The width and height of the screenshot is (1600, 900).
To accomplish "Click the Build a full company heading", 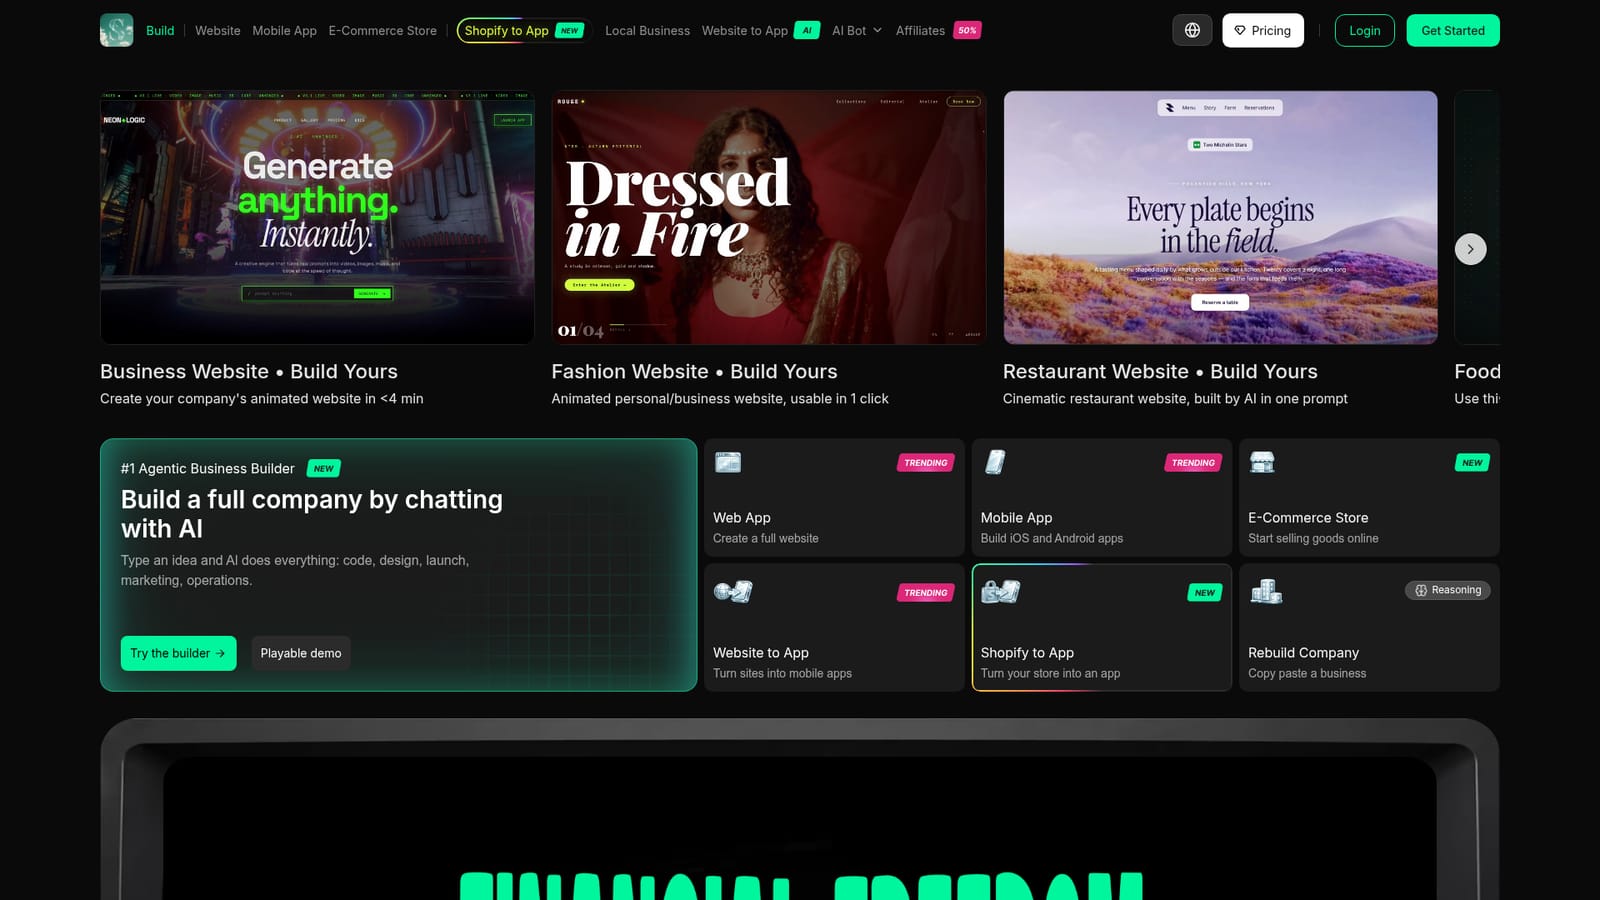I will click(312, 513).
